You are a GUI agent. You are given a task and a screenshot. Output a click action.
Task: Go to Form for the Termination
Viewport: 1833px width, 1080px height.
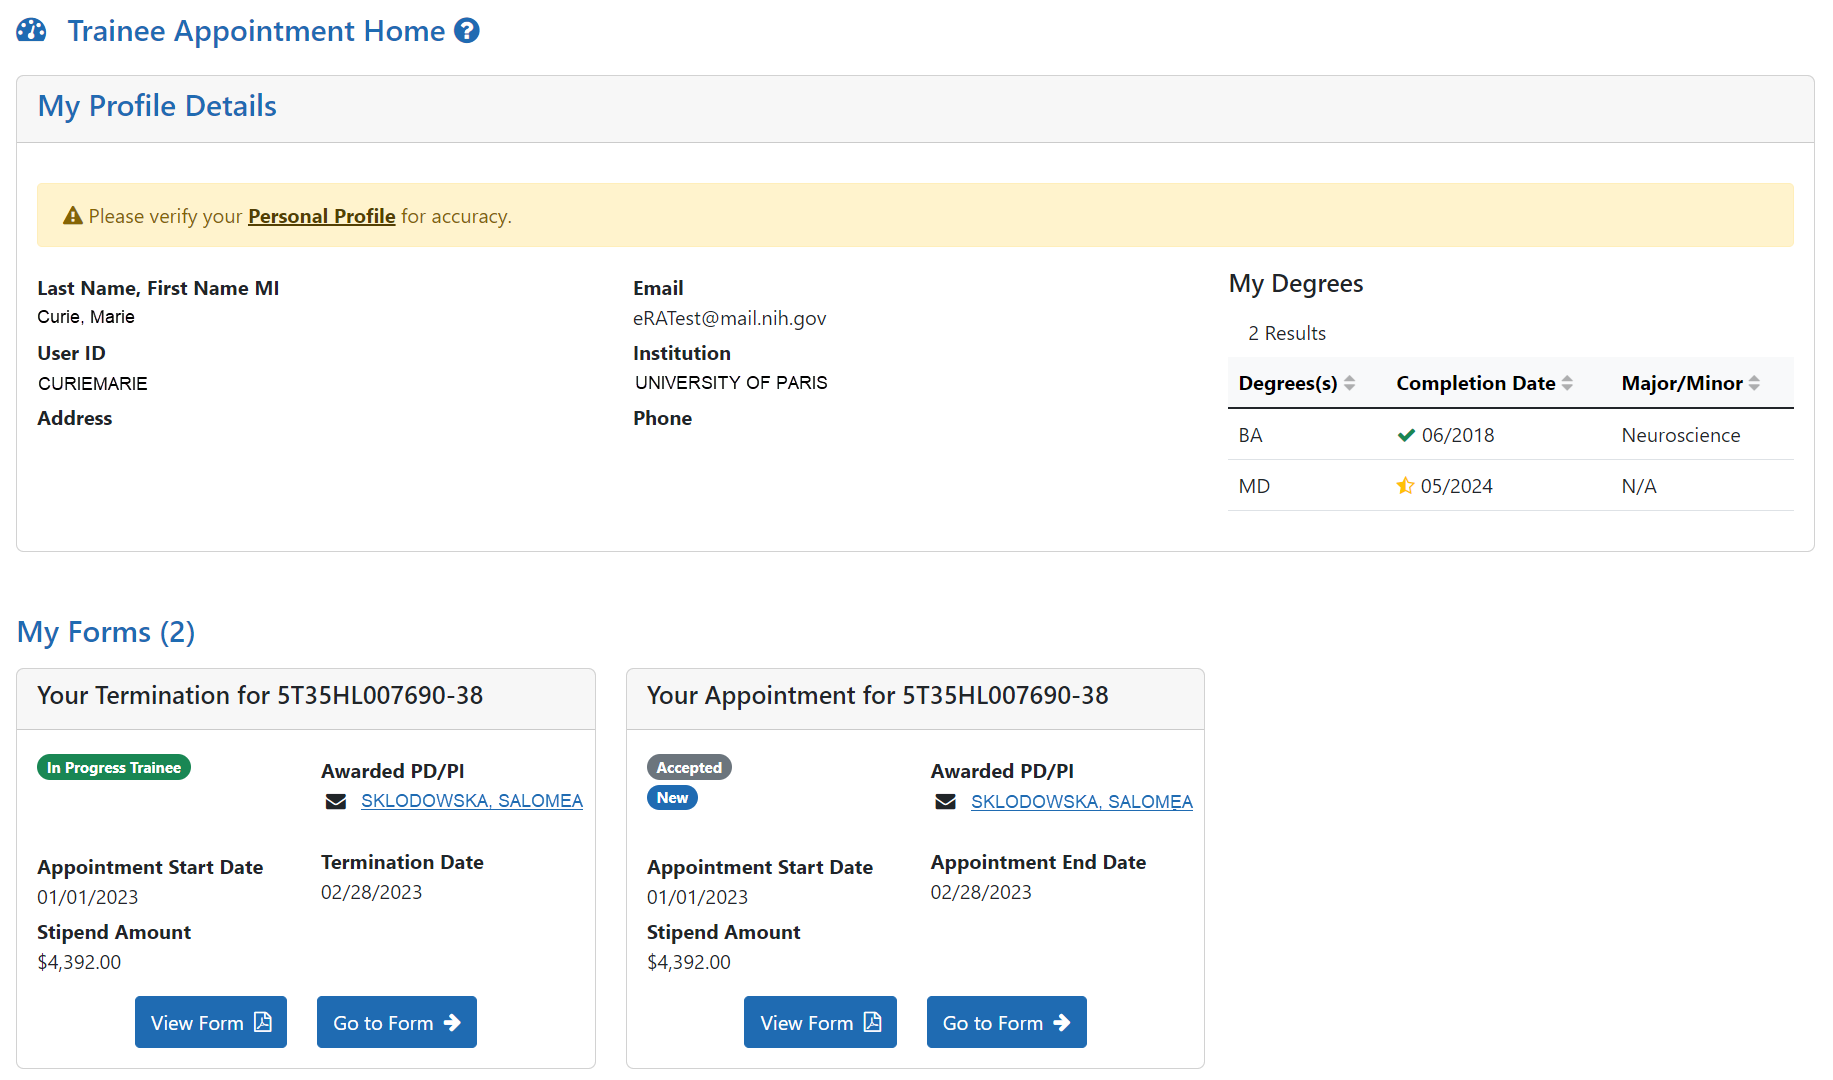pos(396,1022)
